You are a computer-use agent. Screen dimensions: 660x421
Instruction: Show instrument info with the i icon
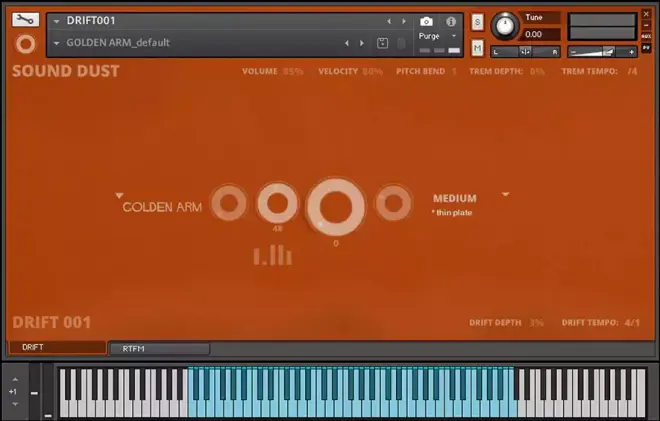(451, 21)
